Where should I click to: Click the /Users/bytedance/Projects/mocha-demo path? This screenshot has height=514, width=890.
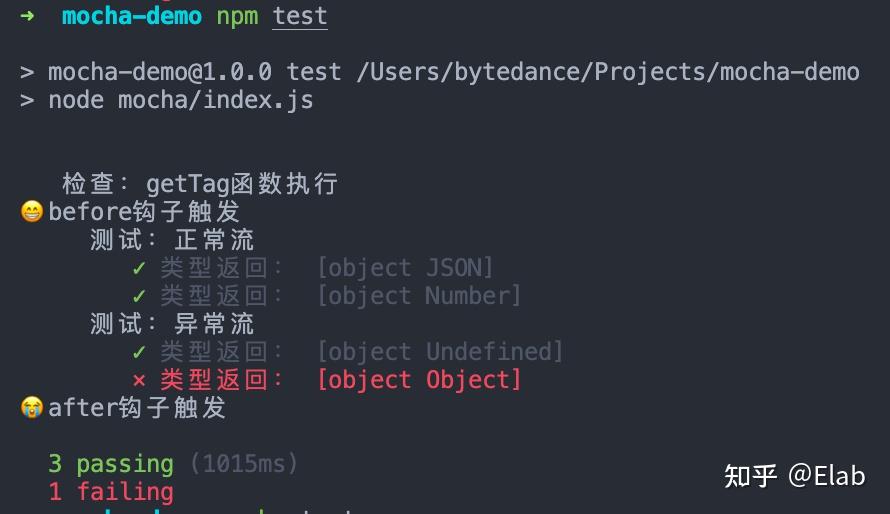[x=605, y=72]
